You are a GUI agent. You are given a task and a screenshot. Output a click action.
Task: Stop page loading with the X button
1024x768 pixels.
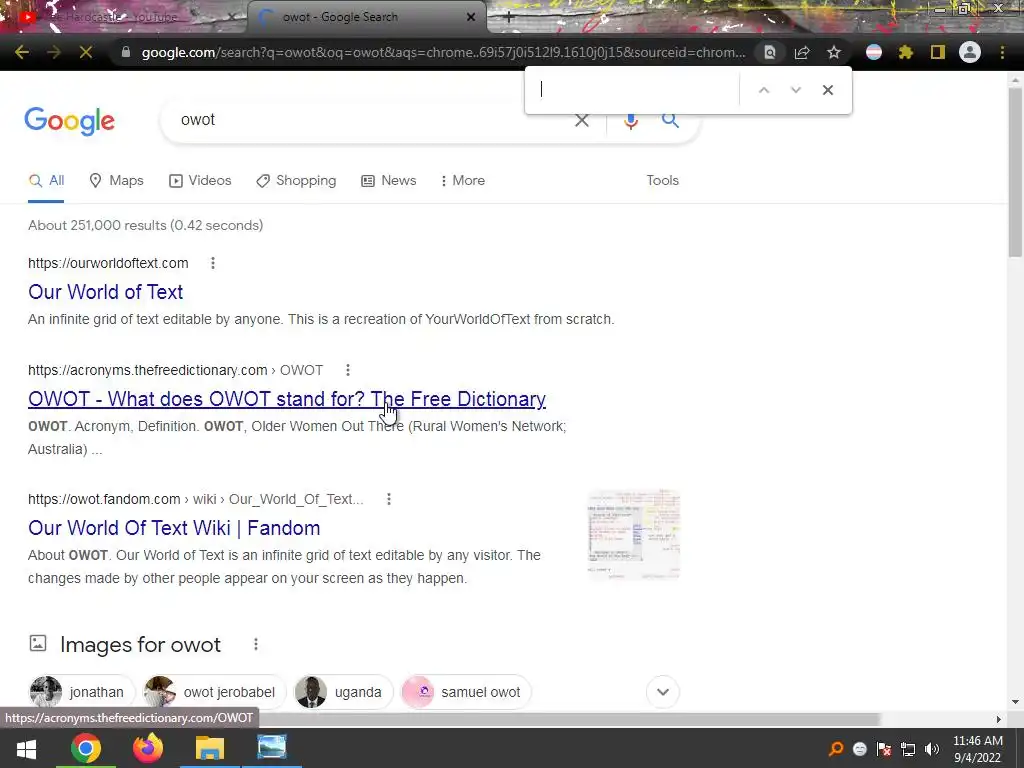coord(86,52)
